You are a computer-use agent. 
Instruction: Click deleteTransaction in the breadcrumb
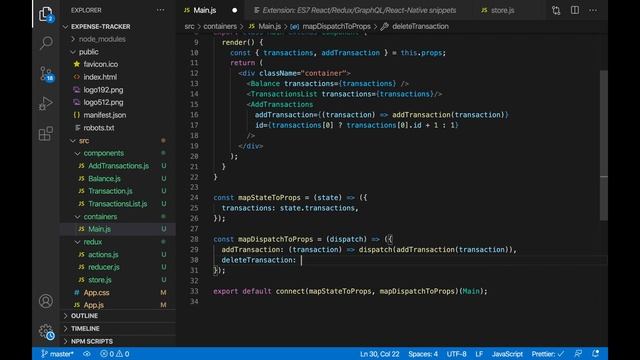pos(420,27)
